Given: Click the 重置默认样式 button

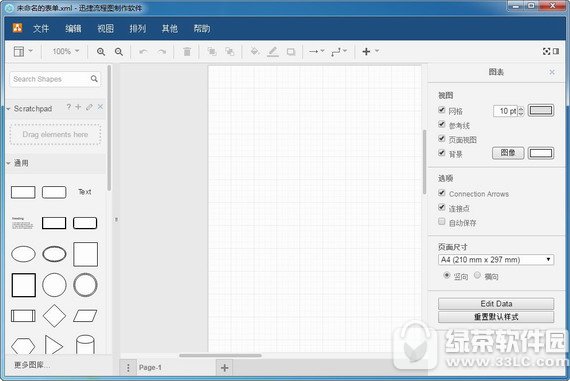Looking at the screenshot, I should (x=496, y=317).
